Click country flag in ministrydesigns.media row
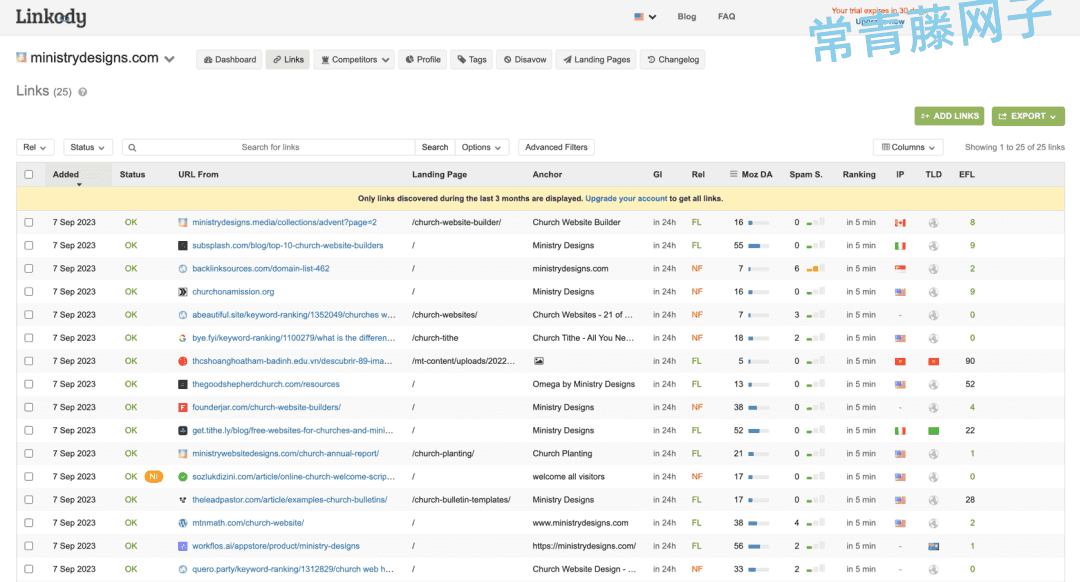This screenshot has width=1080, height=582. pyautogui.click(x=900, y=222)
